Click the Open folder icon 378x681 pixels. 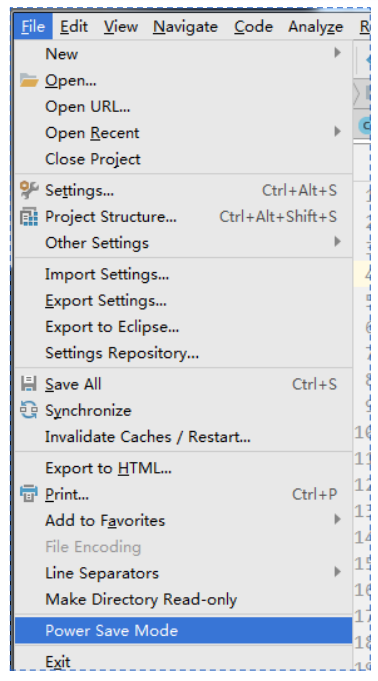(29, 80)
